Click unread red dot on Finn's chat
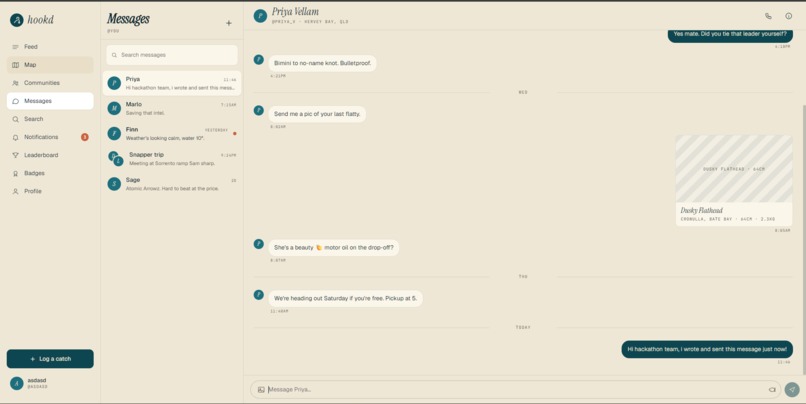 (235, 134)
